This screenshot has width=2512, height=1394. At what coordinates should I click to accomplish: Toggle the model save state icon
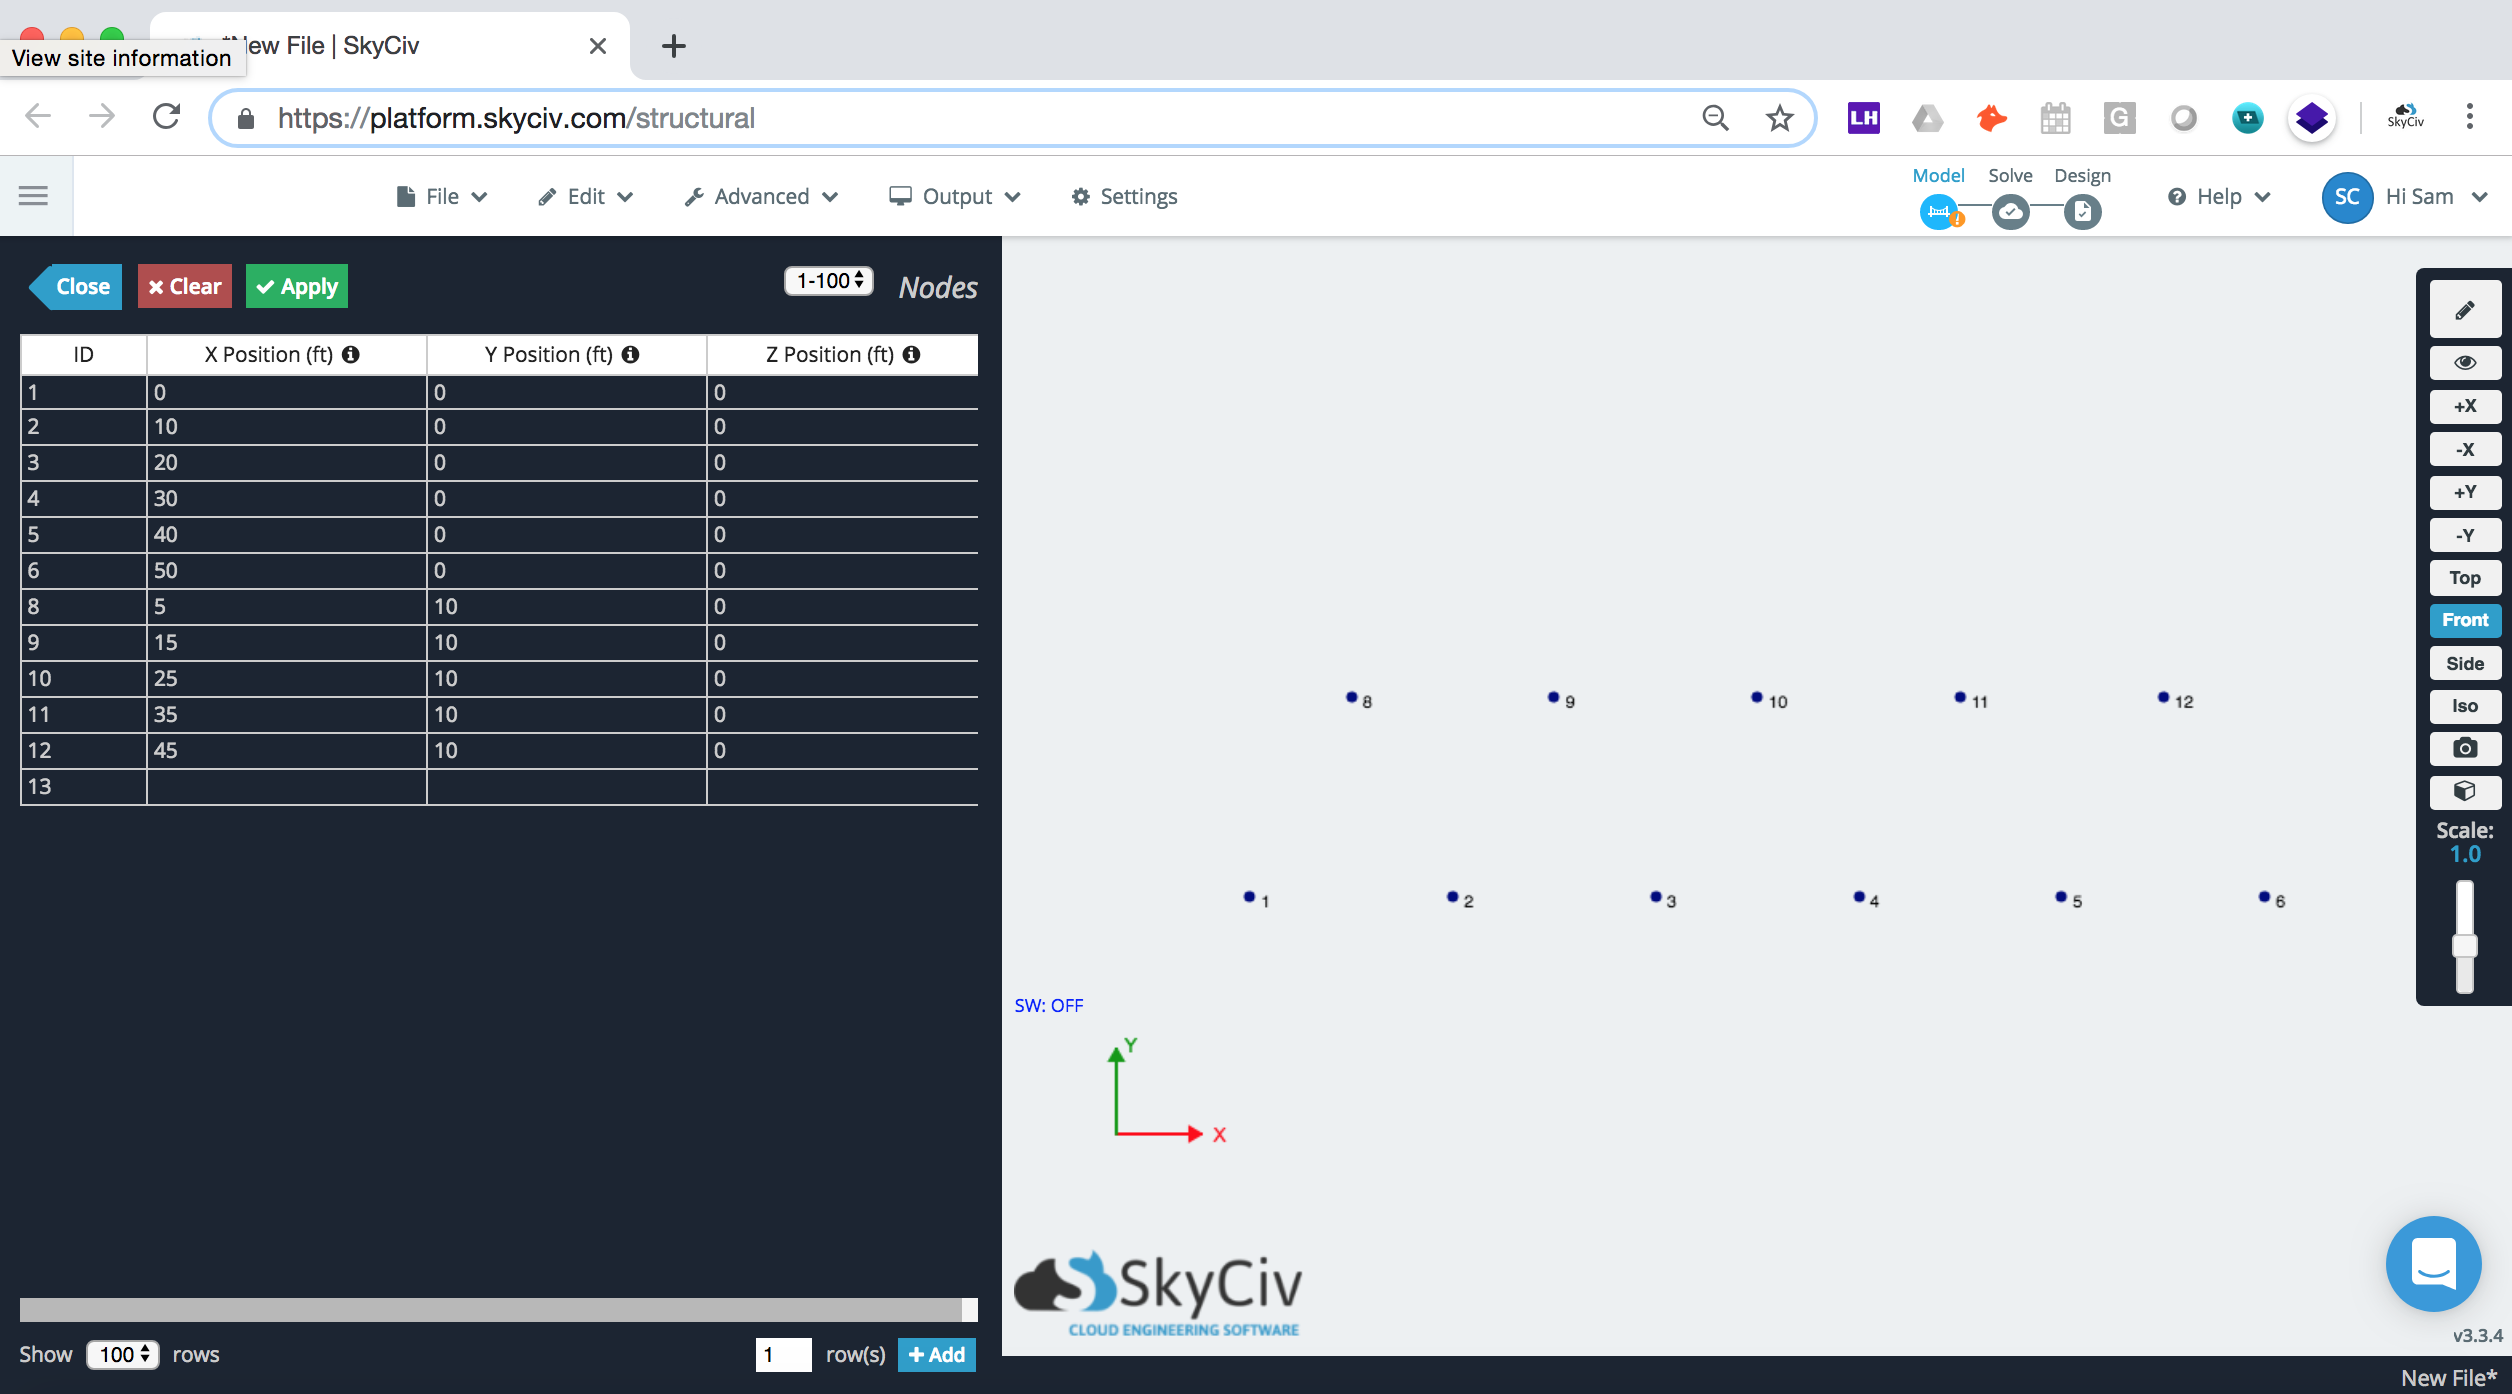coord(1941,208)
